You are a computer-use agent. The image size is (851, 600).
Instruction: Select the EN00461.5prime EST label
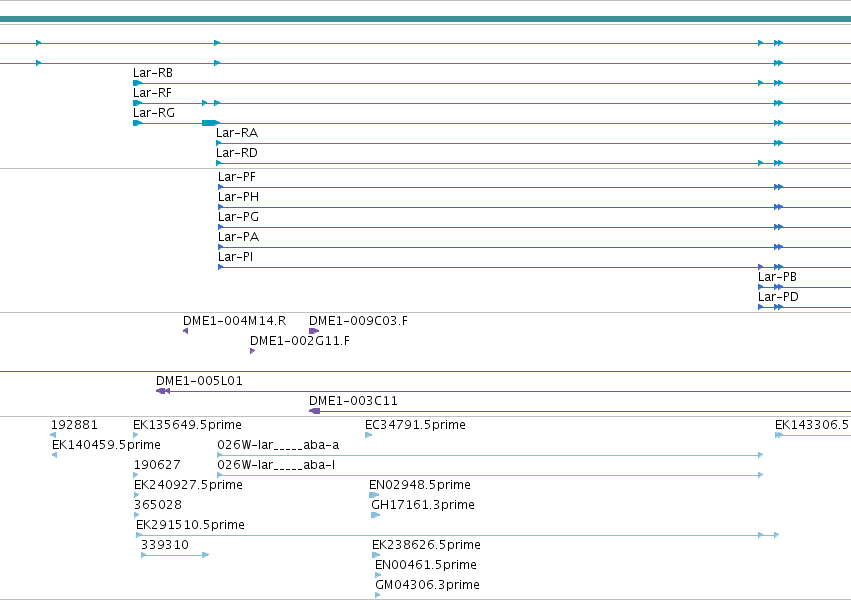coord(426,566)
